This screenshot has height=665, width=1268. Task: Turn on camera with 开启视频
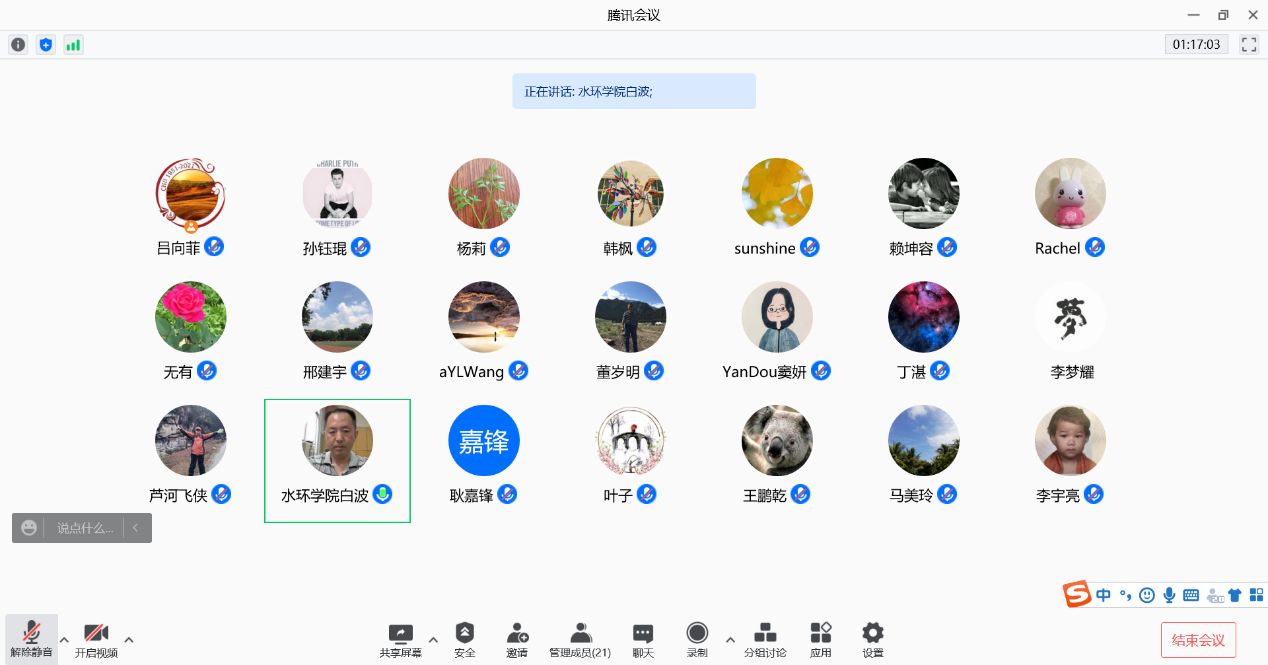tap(96, 639)
